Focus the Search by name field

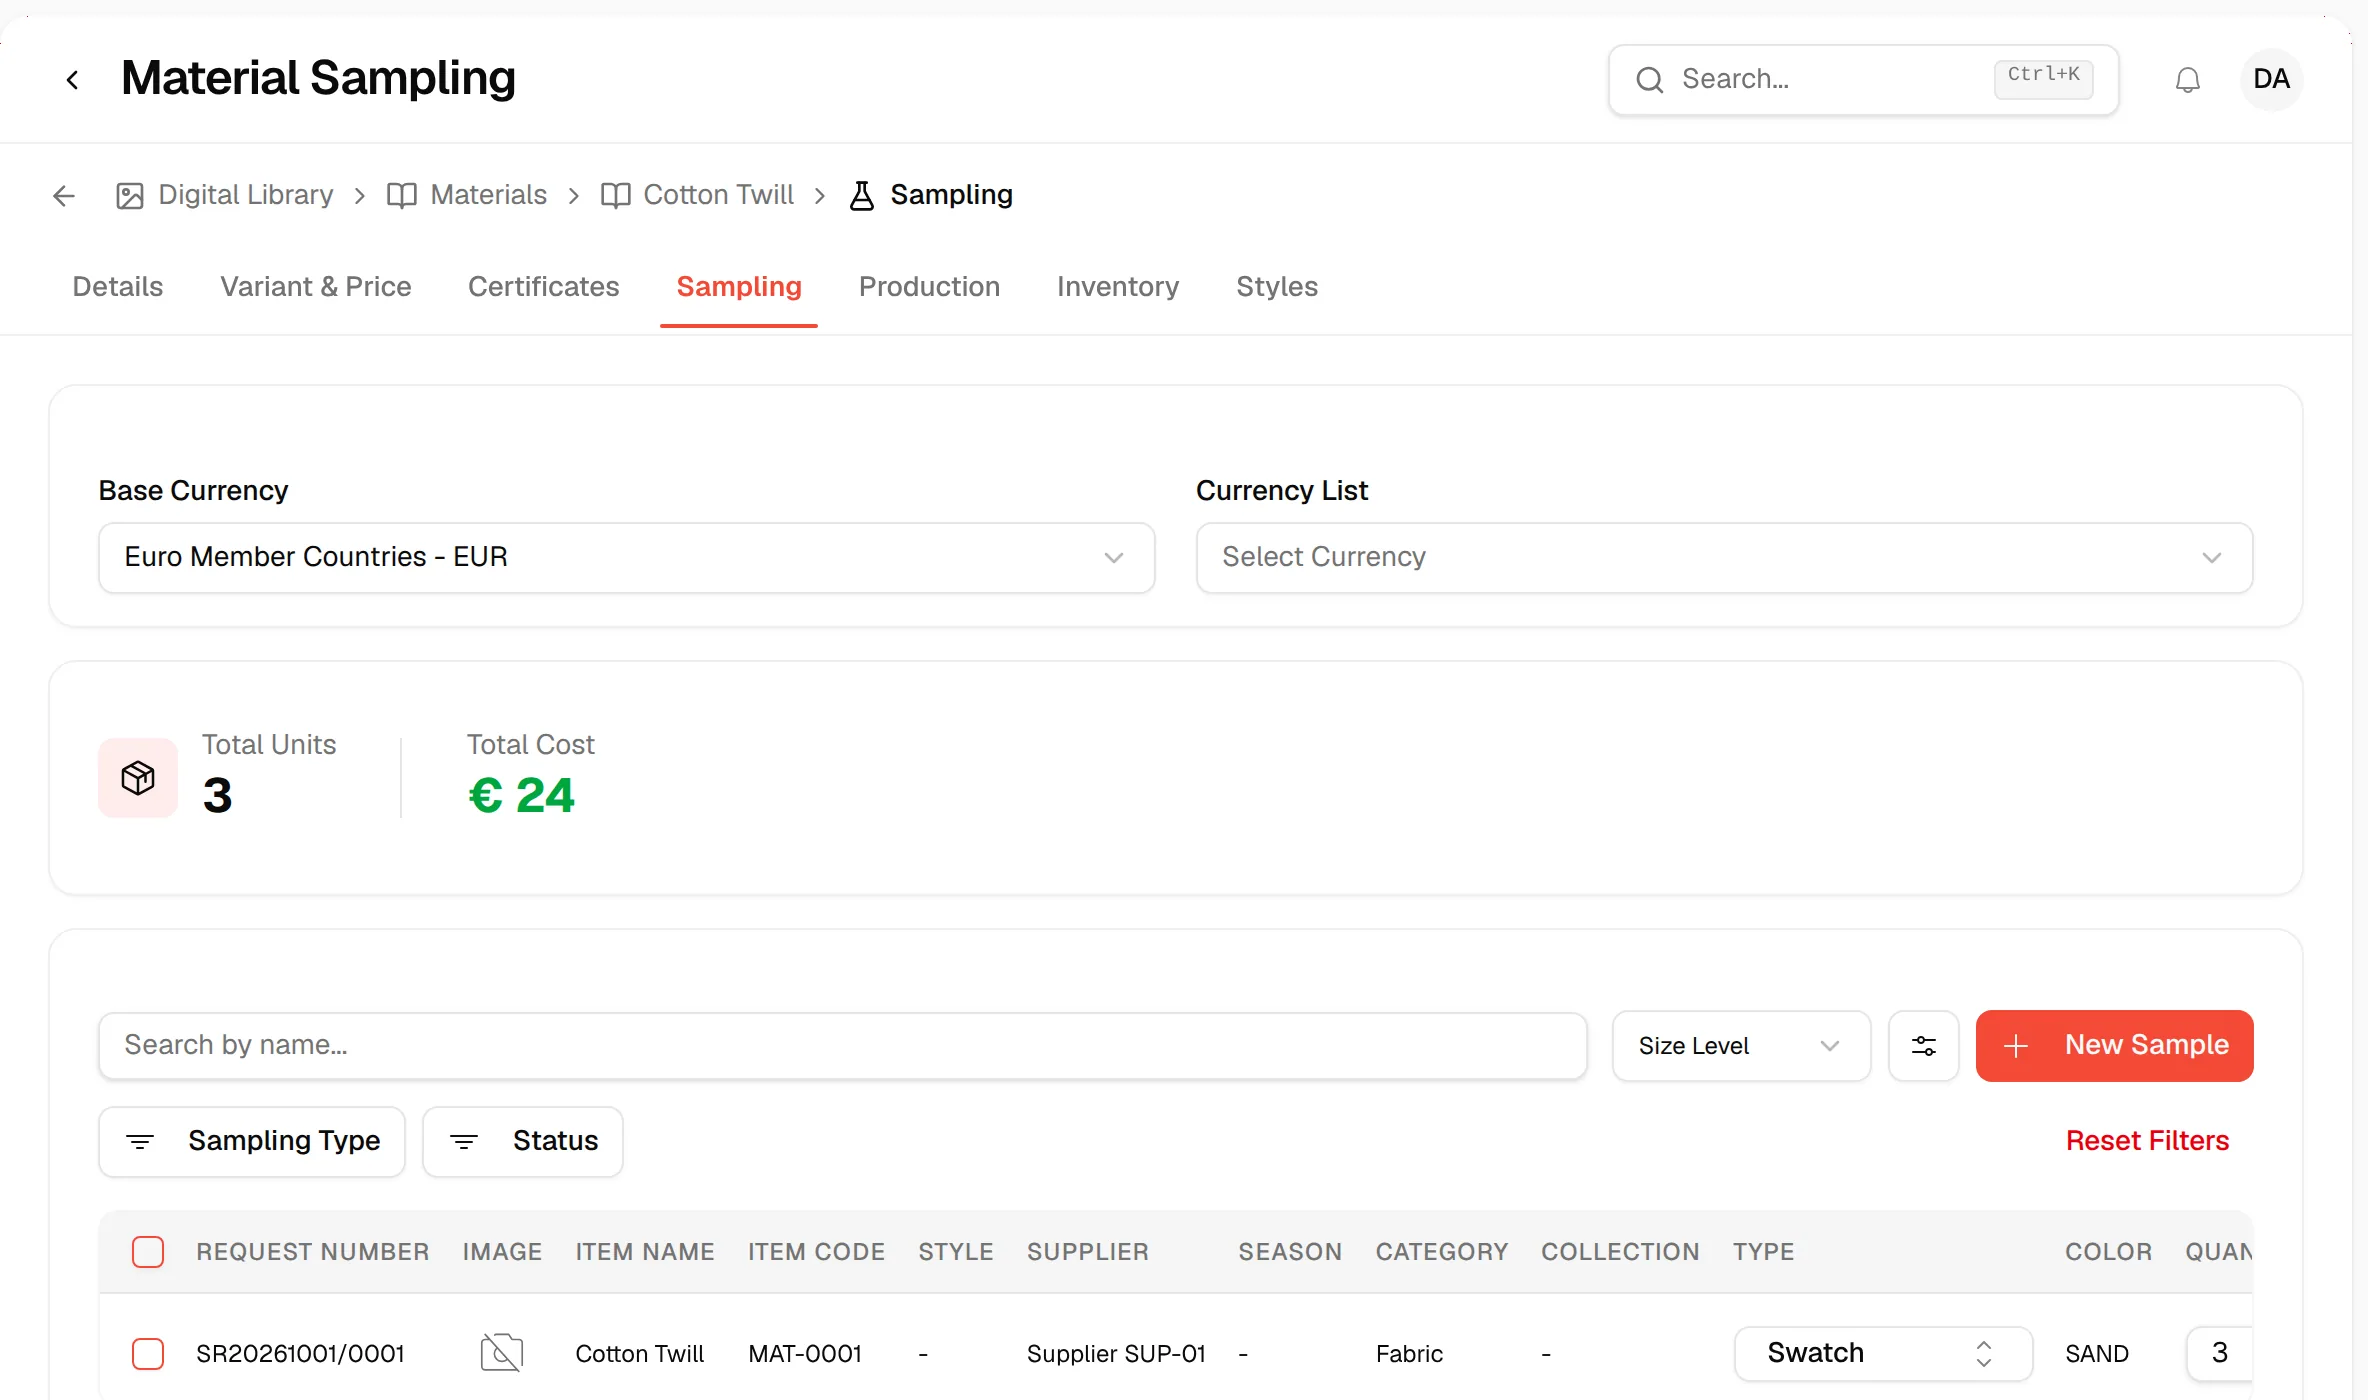[843, 1046]
